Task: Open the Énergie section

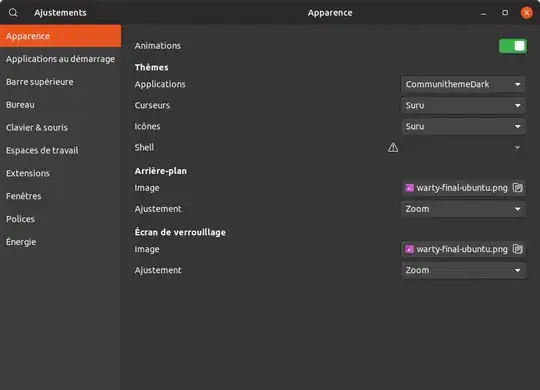Action: coord(61,242)
